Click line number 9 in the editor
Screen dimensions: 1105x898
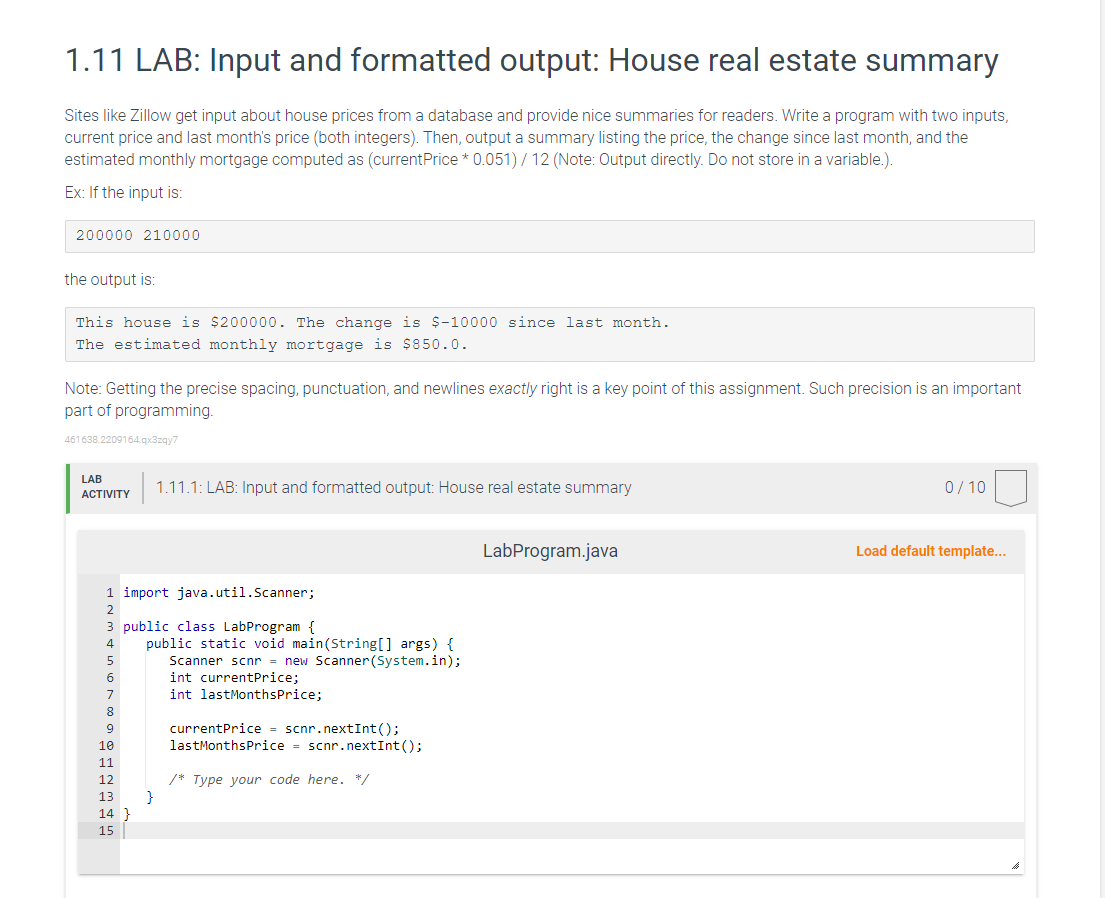tap(109, 728)
